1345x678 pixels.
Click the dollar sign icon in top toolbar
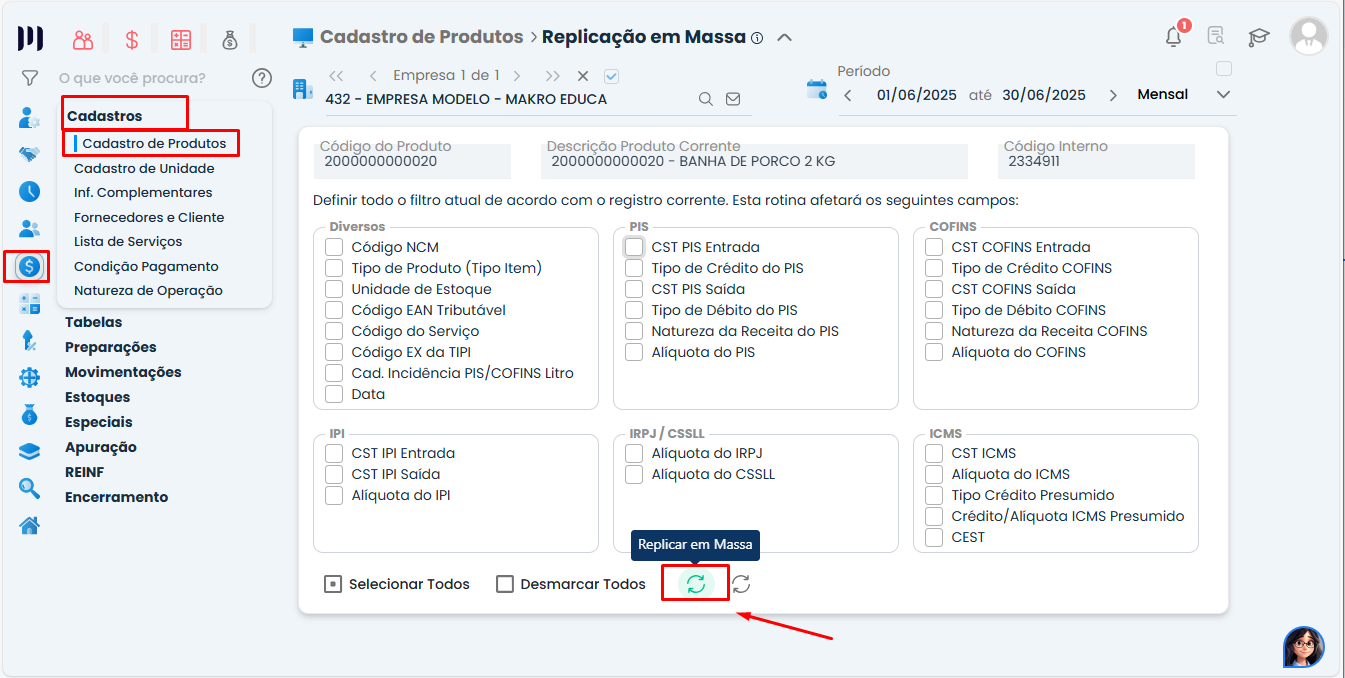point(132,40)
